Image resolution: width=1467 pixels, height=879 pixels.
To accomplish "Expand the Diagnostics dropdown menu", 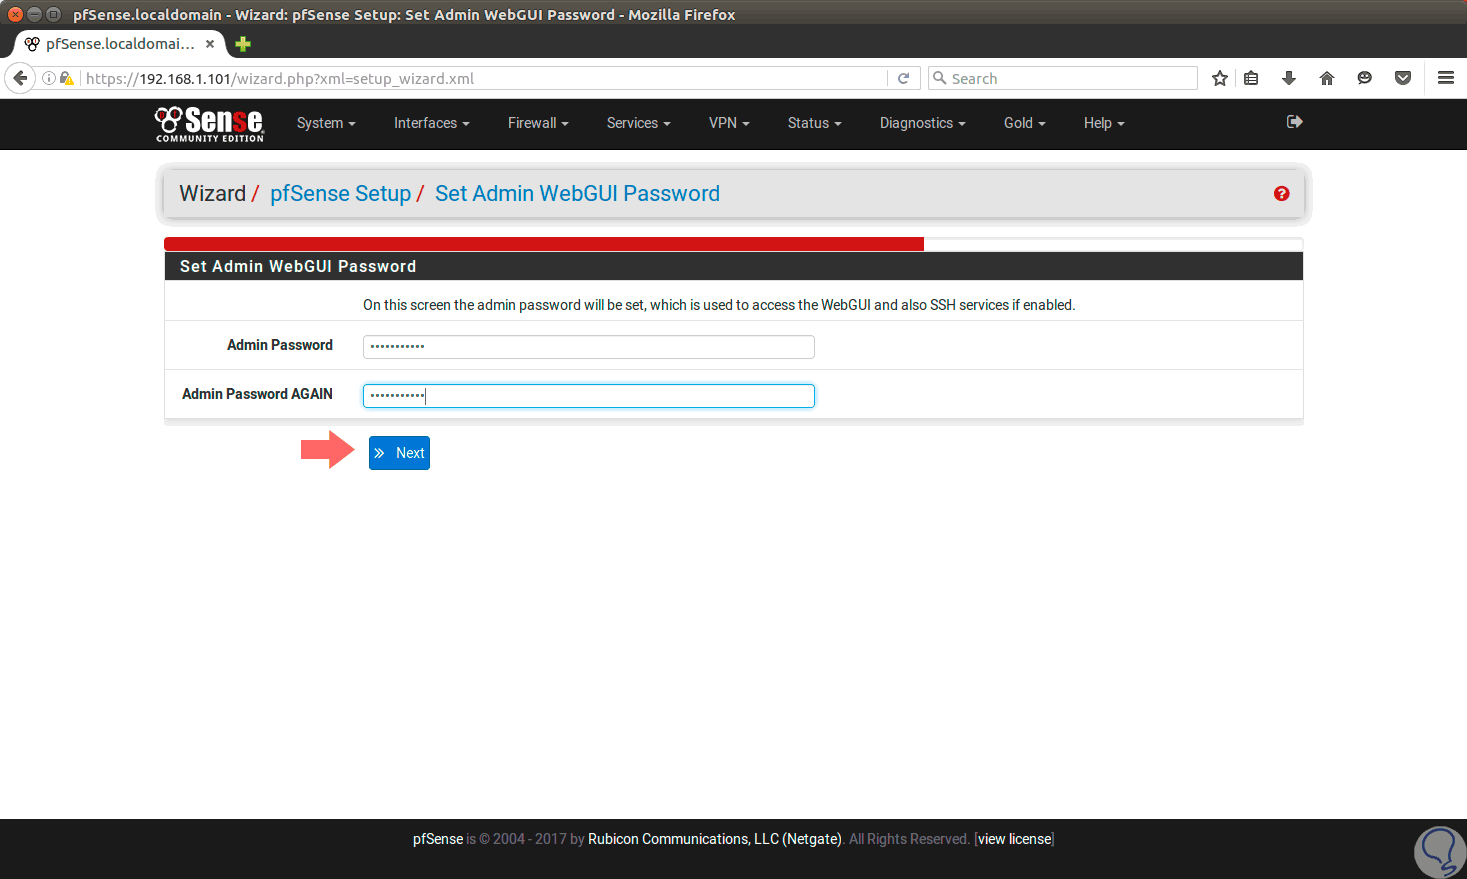I will pyautogui.click(x=923, y=123).
